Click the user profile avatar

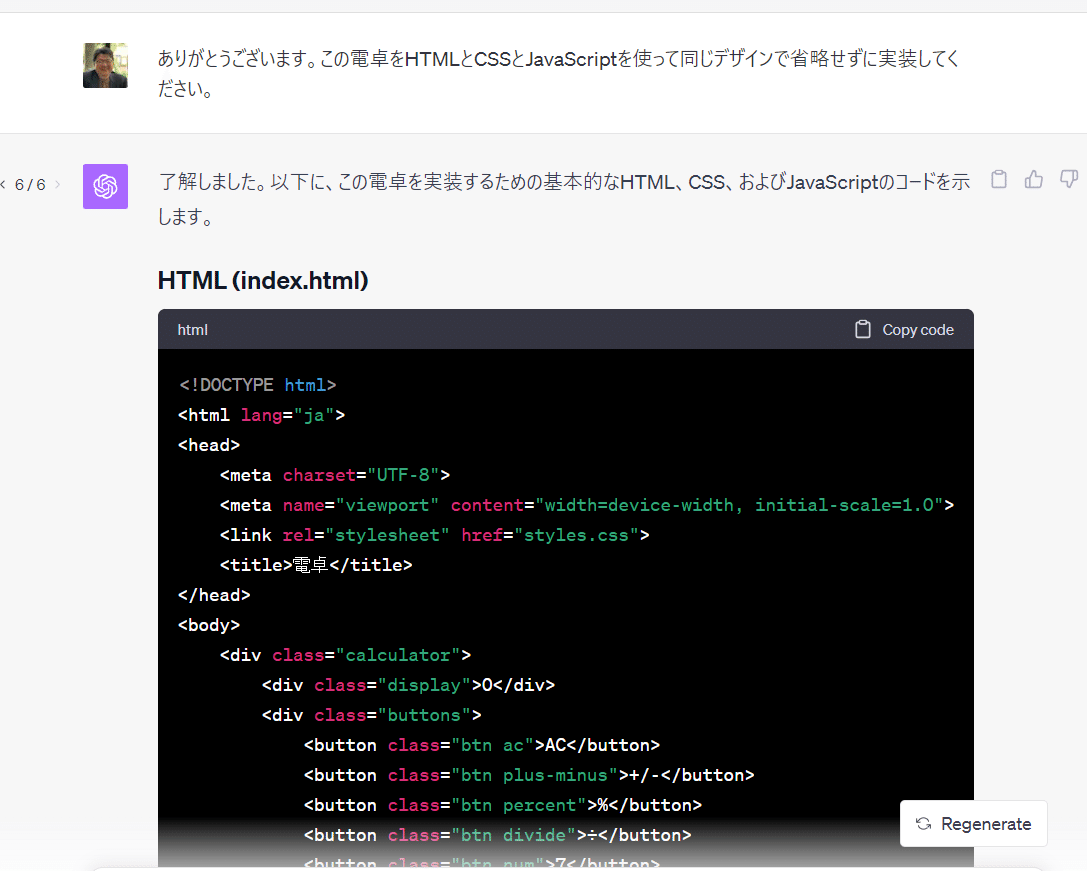pos(105,65)
